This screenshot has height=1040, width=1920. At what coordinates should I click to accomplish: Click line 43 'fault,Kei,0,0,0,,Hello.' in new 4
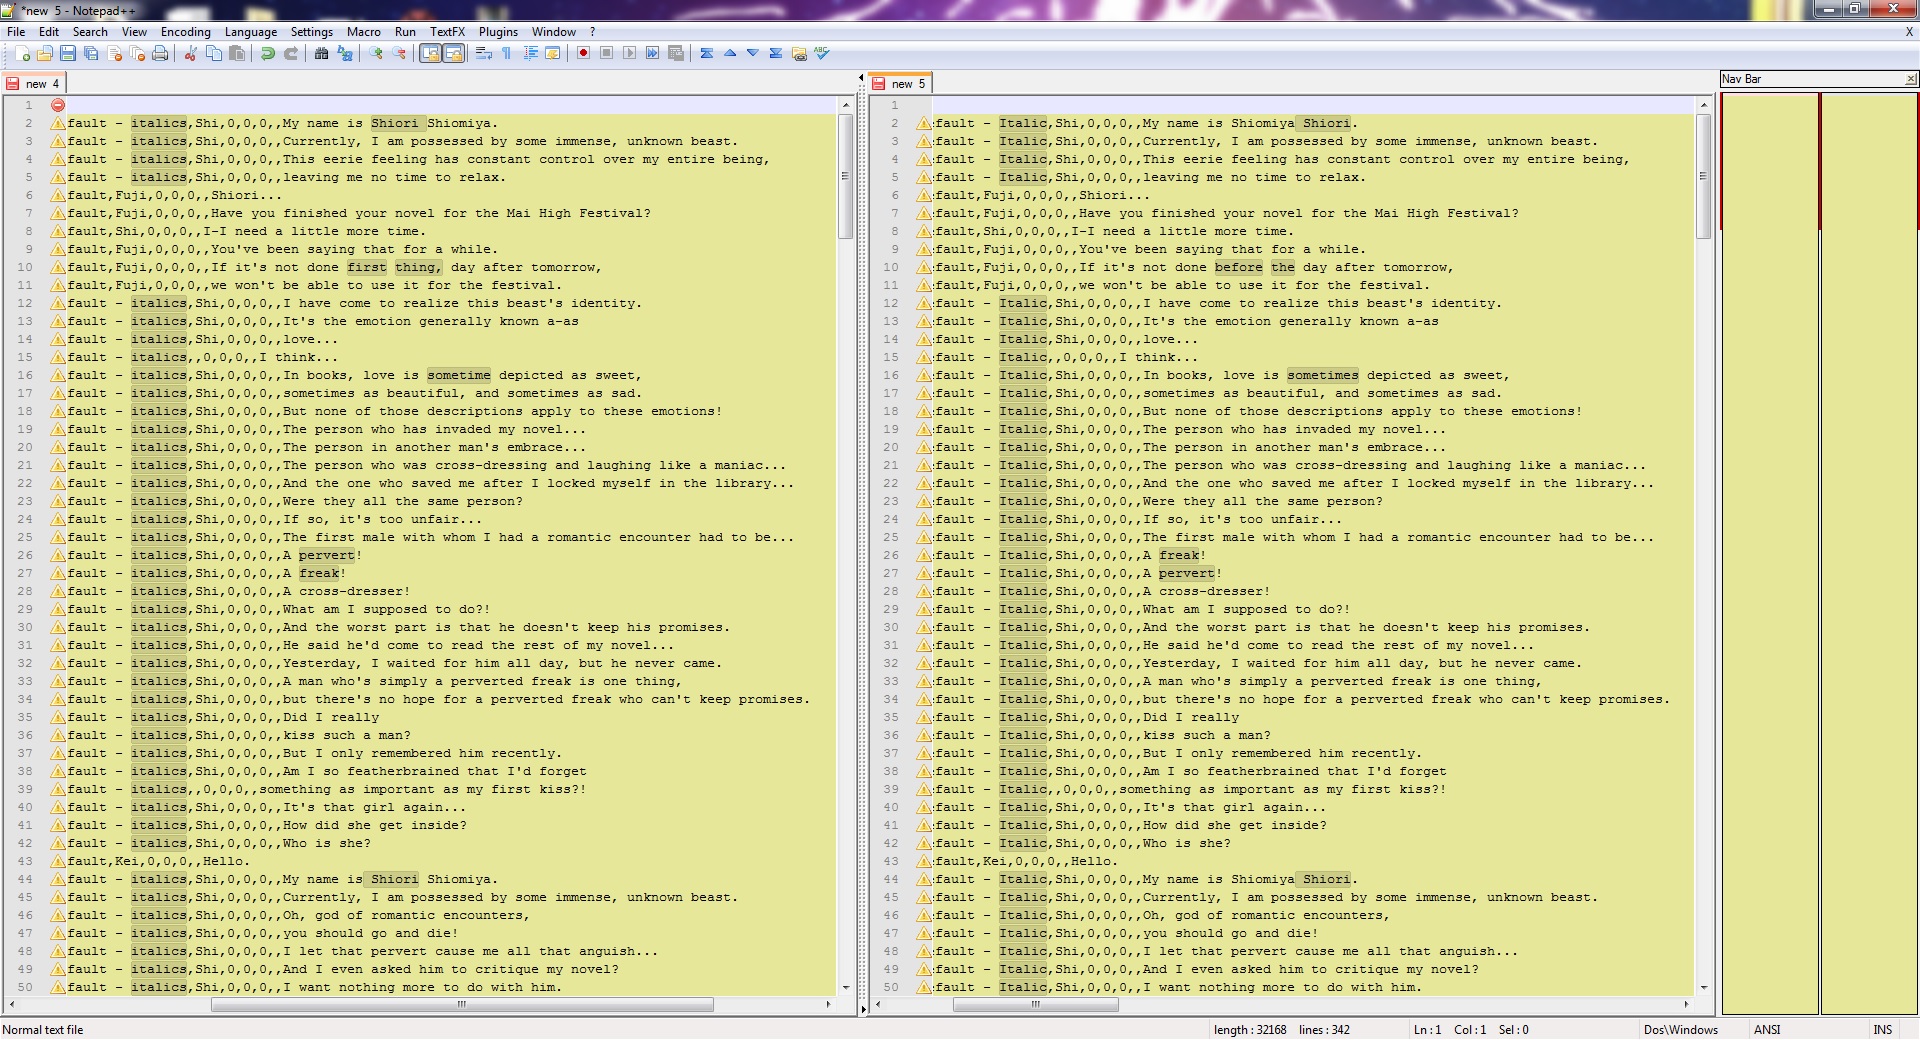159,861
